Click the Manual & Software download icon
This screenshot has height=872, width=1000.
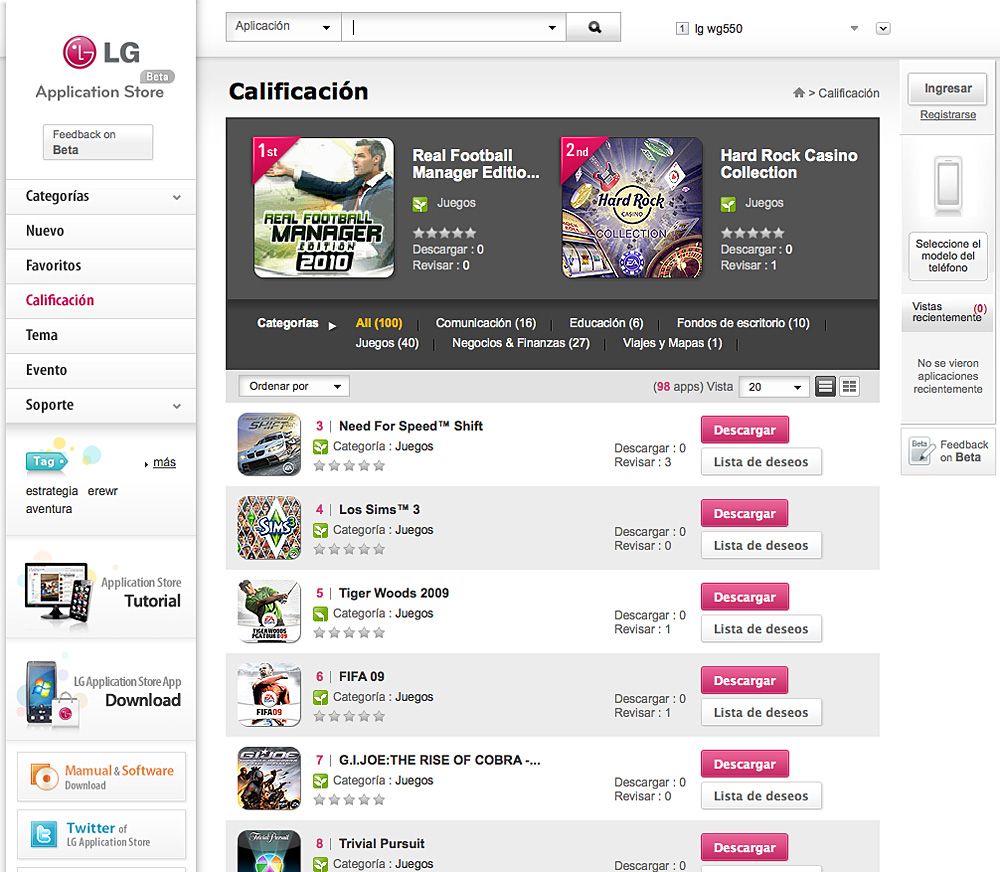(45, 776)
